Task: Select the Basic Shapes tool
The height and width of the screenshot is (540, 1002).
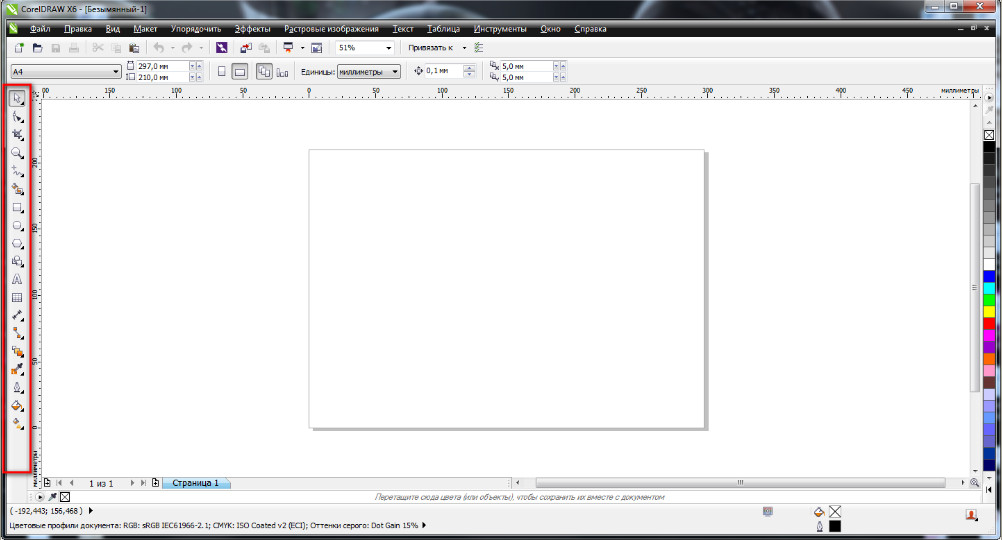Action: (17, 261)
